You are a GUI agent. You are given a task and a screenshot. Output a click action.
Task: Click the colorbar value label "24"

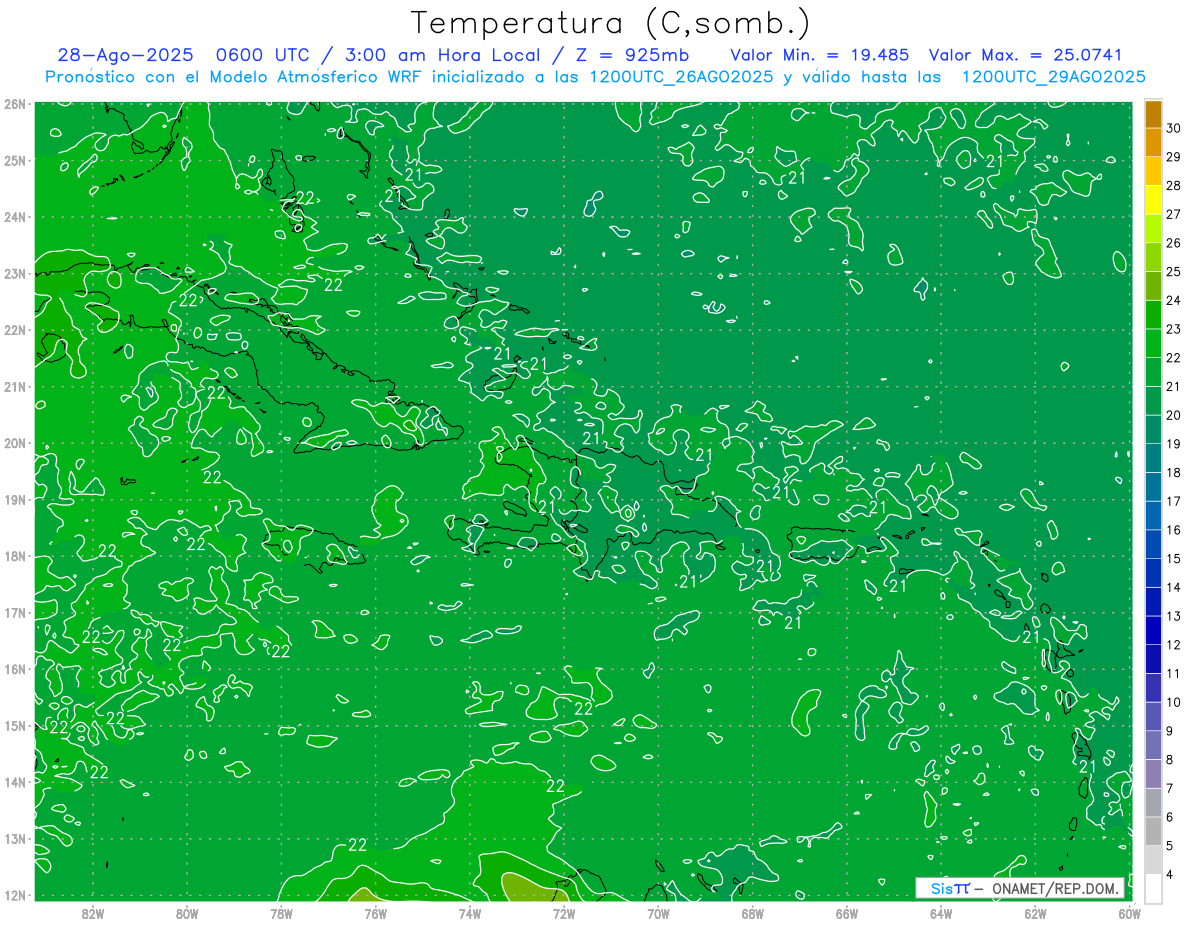click(x=1173, y=300)
